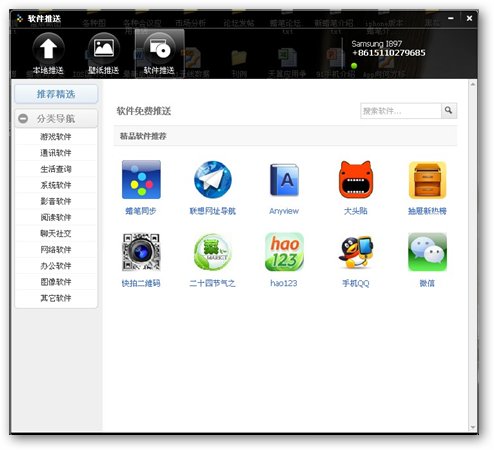494x450 pixels.
Task: Click the 二十四节气之 link text
Action: pyautogui.click(x=212, y=283)
